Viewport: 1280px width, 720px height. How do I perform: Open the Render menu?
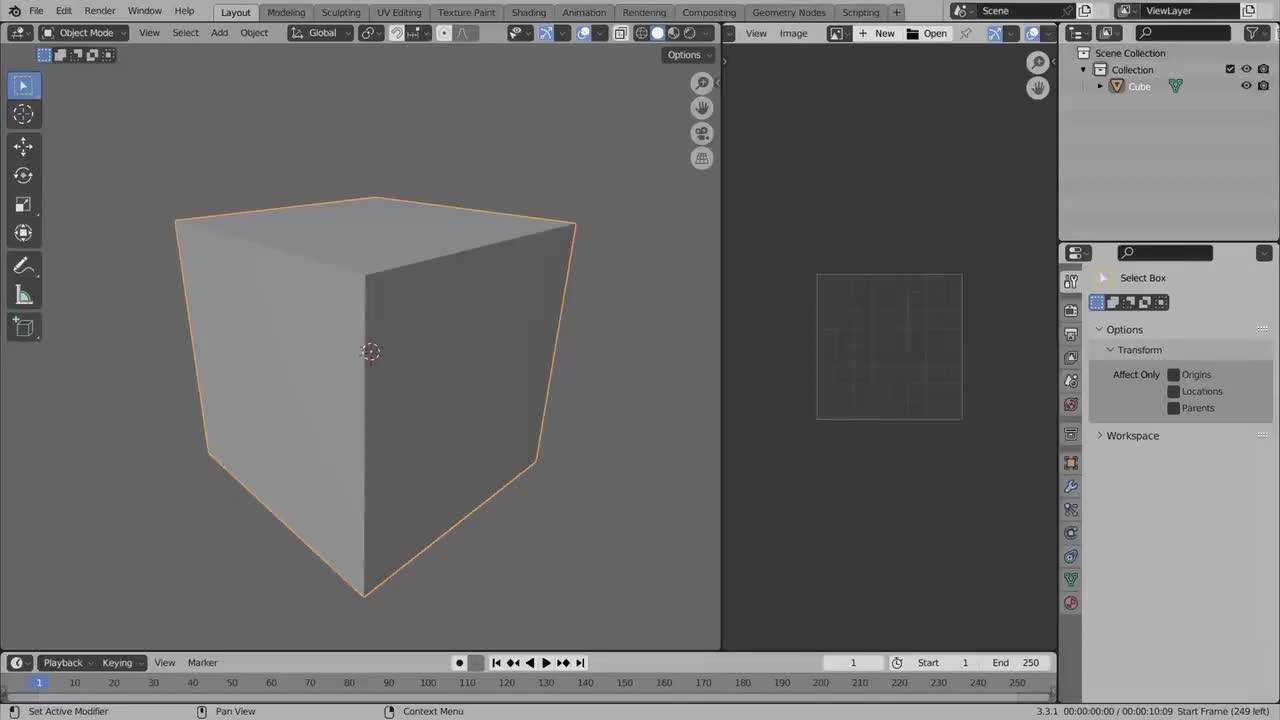[x=99, y=11]
